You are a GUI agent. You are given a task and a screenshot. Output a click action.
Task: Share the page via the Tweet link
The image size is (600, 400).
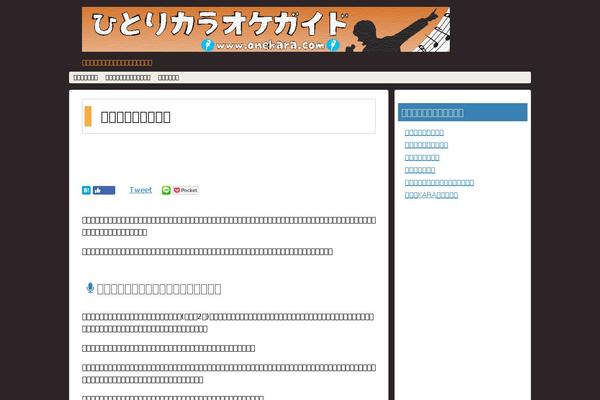140,190
